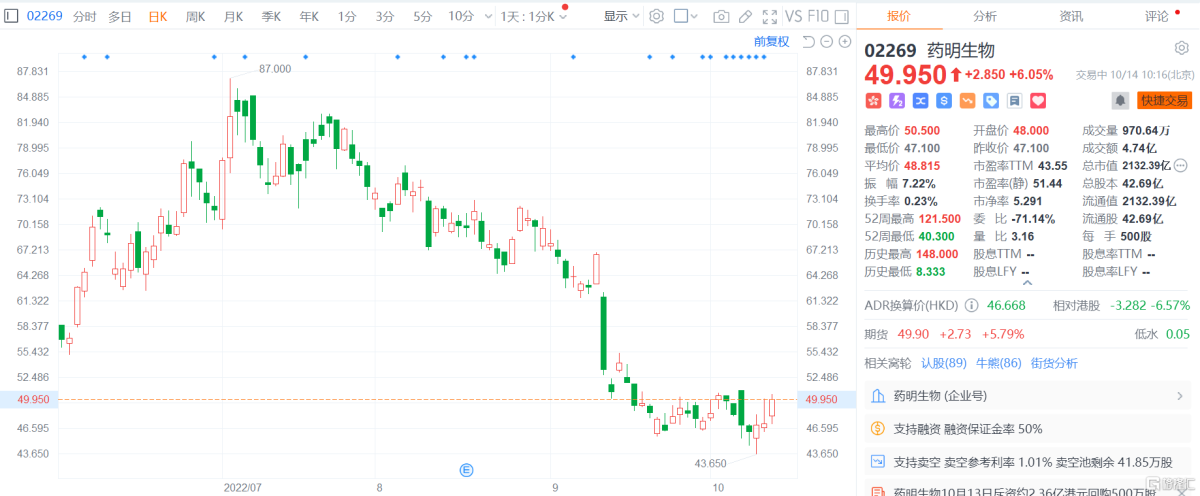Click the ADR换算价 info icon
1200x496 pixels.
tap(971, 306)
